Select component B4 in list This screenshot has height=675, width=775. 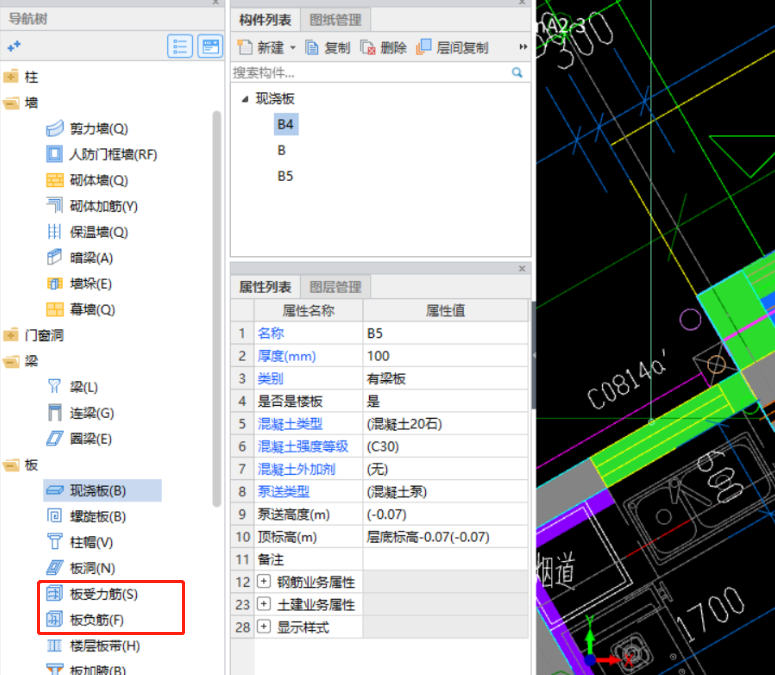pos(286,125)
